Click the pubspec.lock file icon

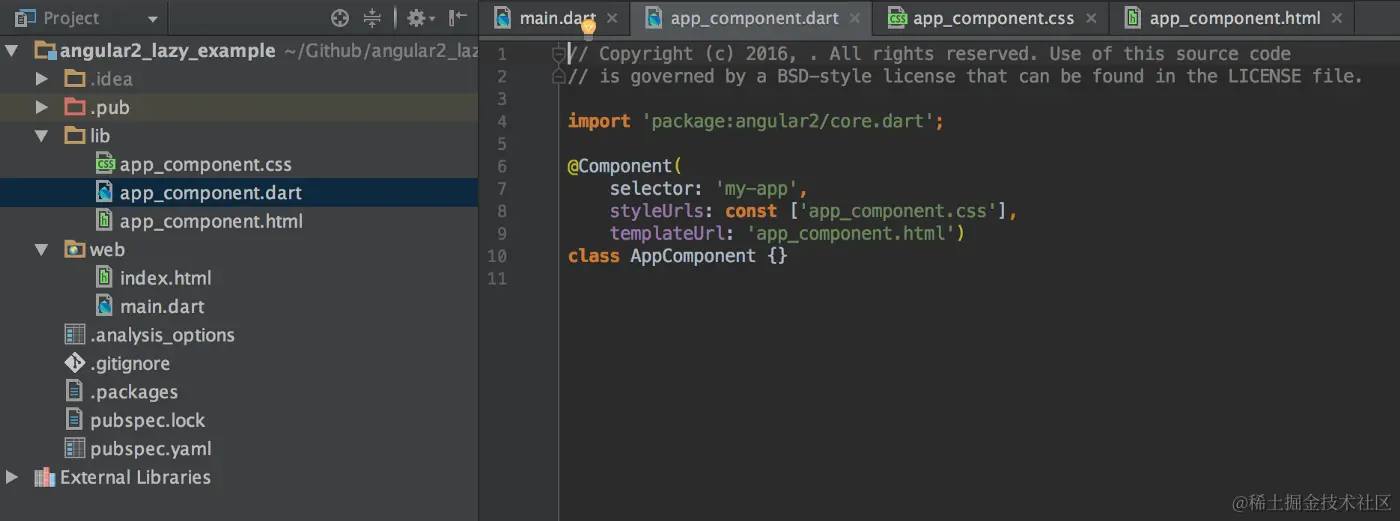coord(75,420)
